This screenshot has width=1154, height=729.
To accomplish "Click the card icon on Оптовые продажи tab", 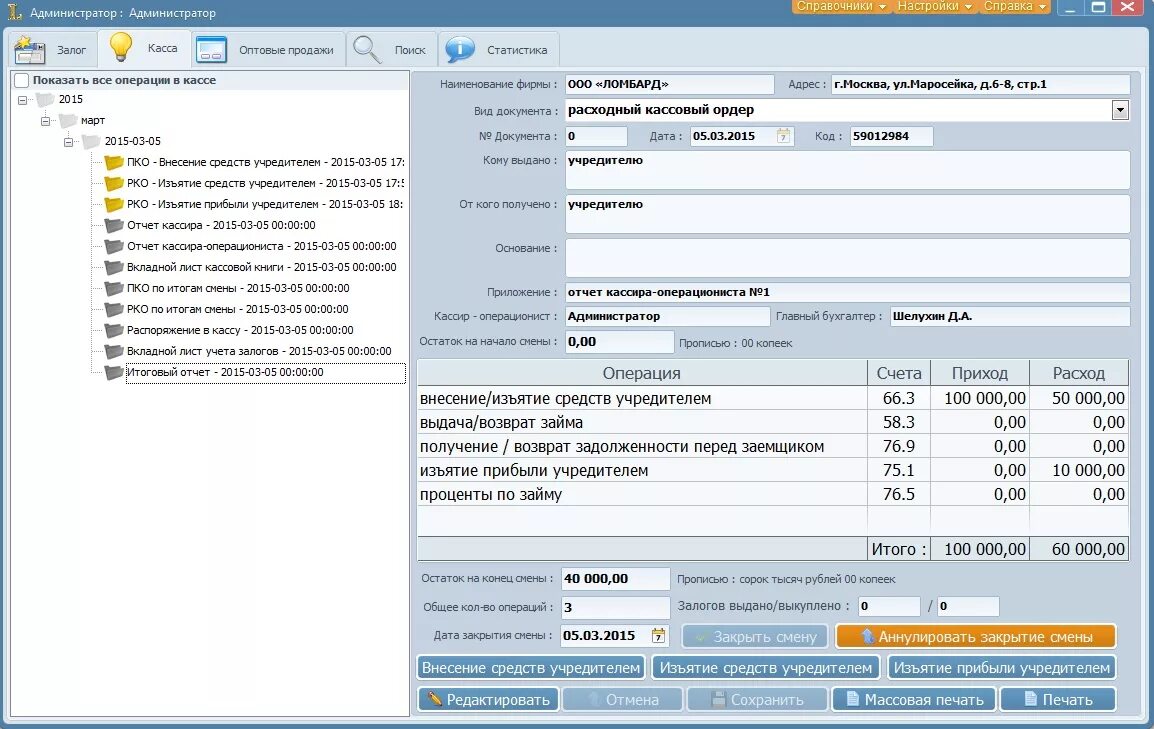I will point(210,50).
